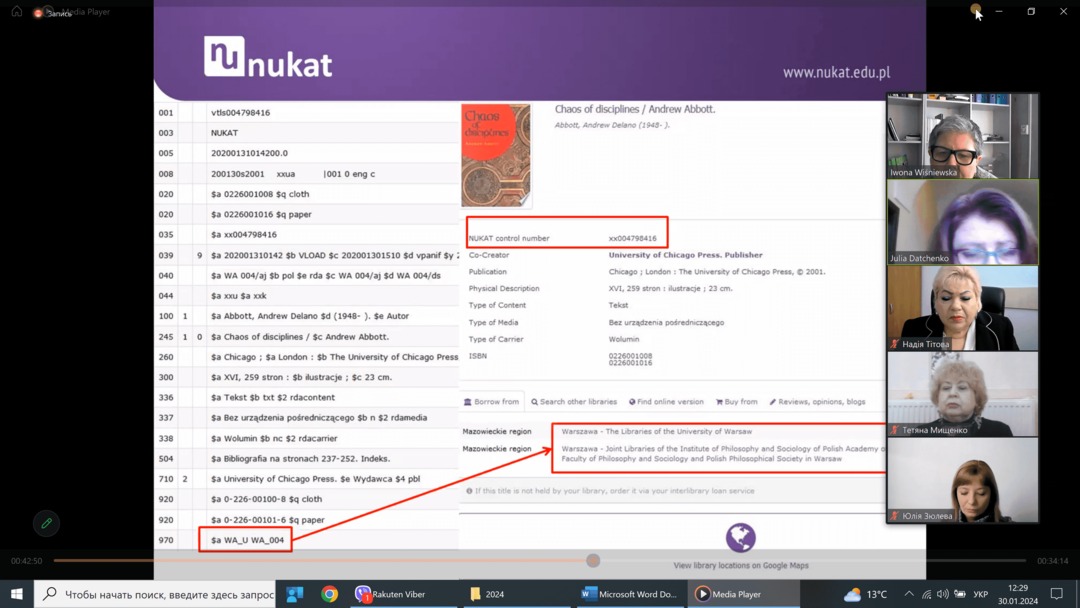Click the elapsed time 00:42:50
This screenshot has height=608, width=1080.
coord(26,561)
